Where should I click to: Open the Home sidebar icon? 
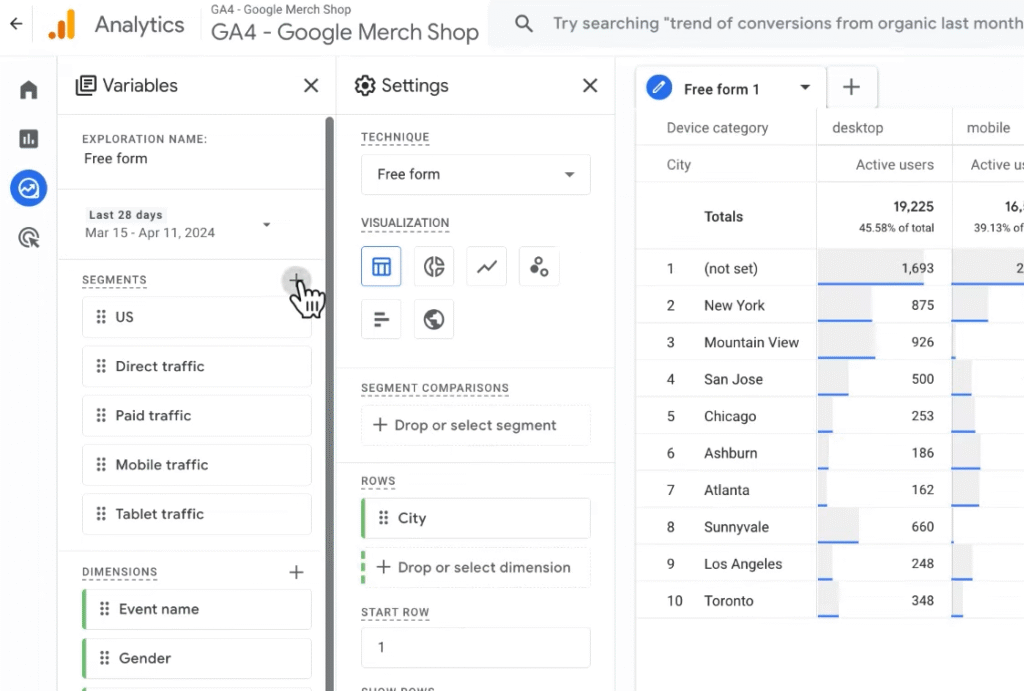(29, 89)
